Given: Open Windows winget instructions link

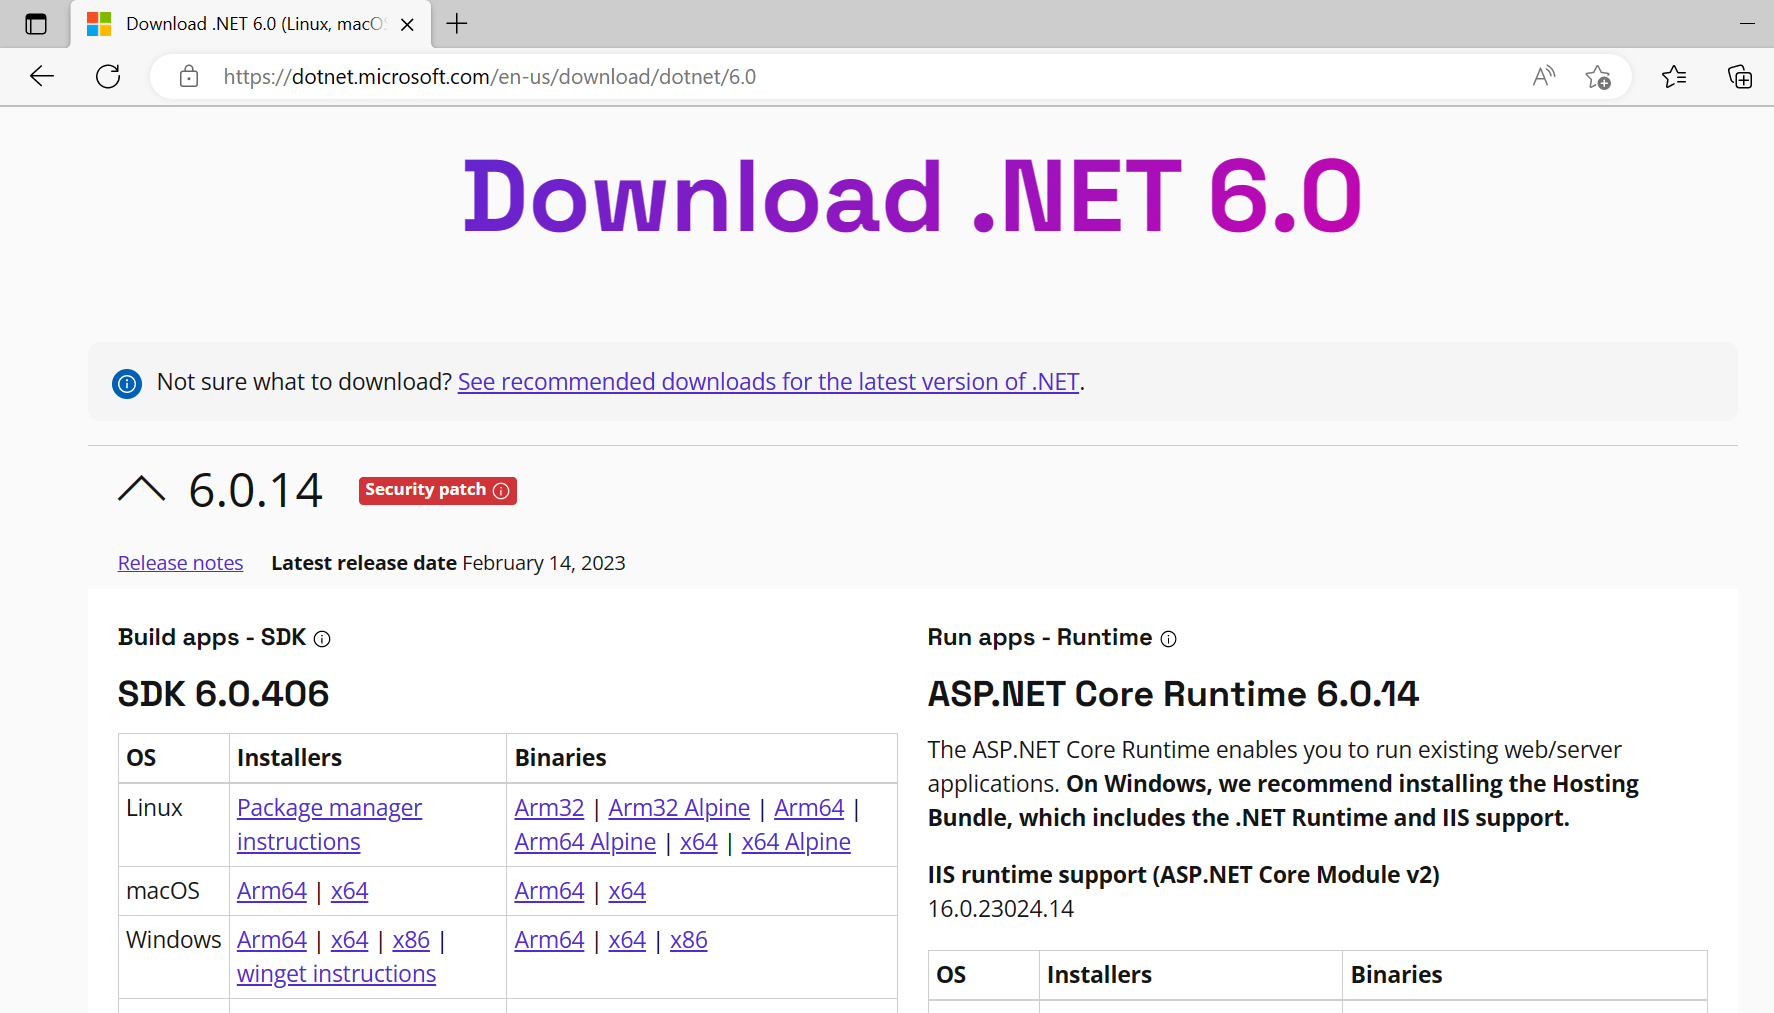Looking at the screenshot, I should point(336,974).
